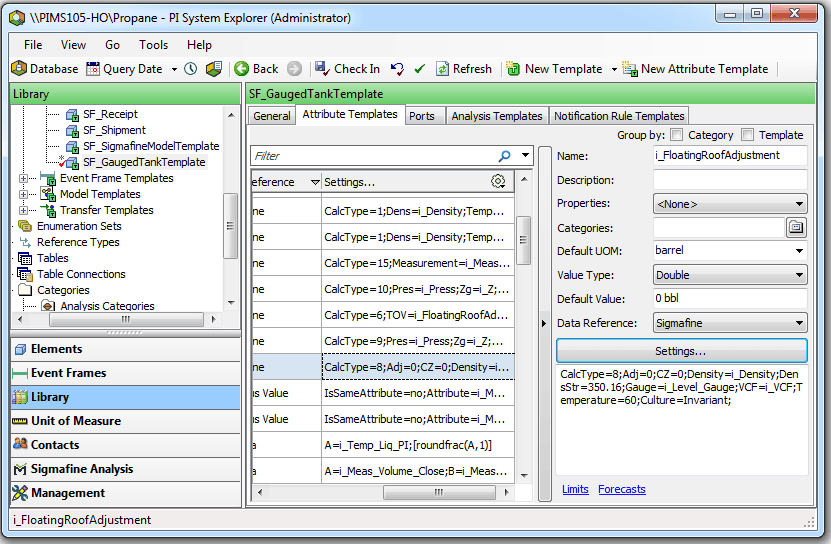The image size is (831, 544).
Task: Expand Transfer Templates tree node
Action: tap(23, 210)
